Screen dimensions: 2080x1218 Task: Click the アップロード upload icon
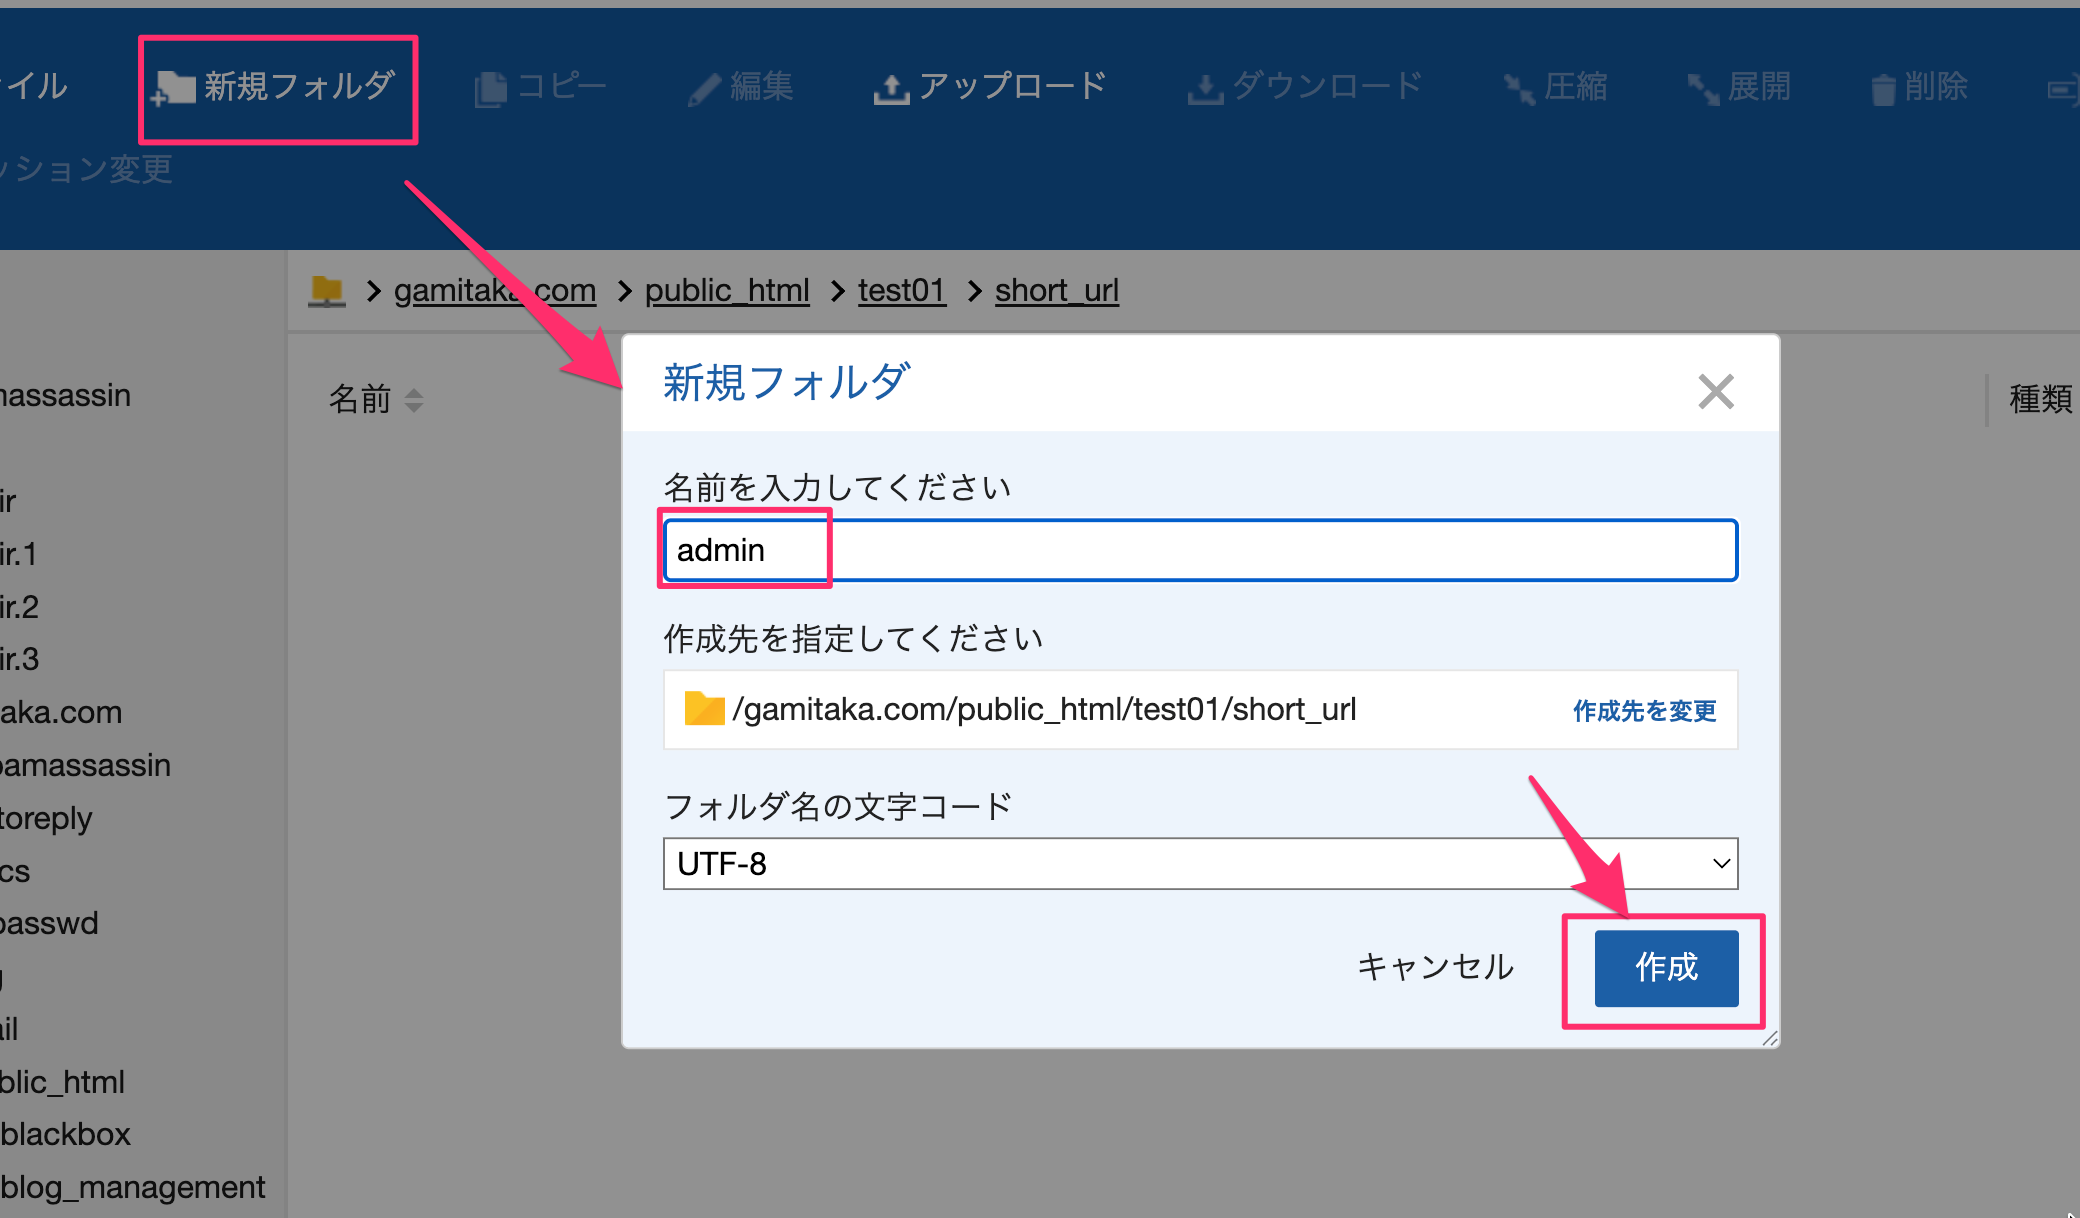click(891, 89)
